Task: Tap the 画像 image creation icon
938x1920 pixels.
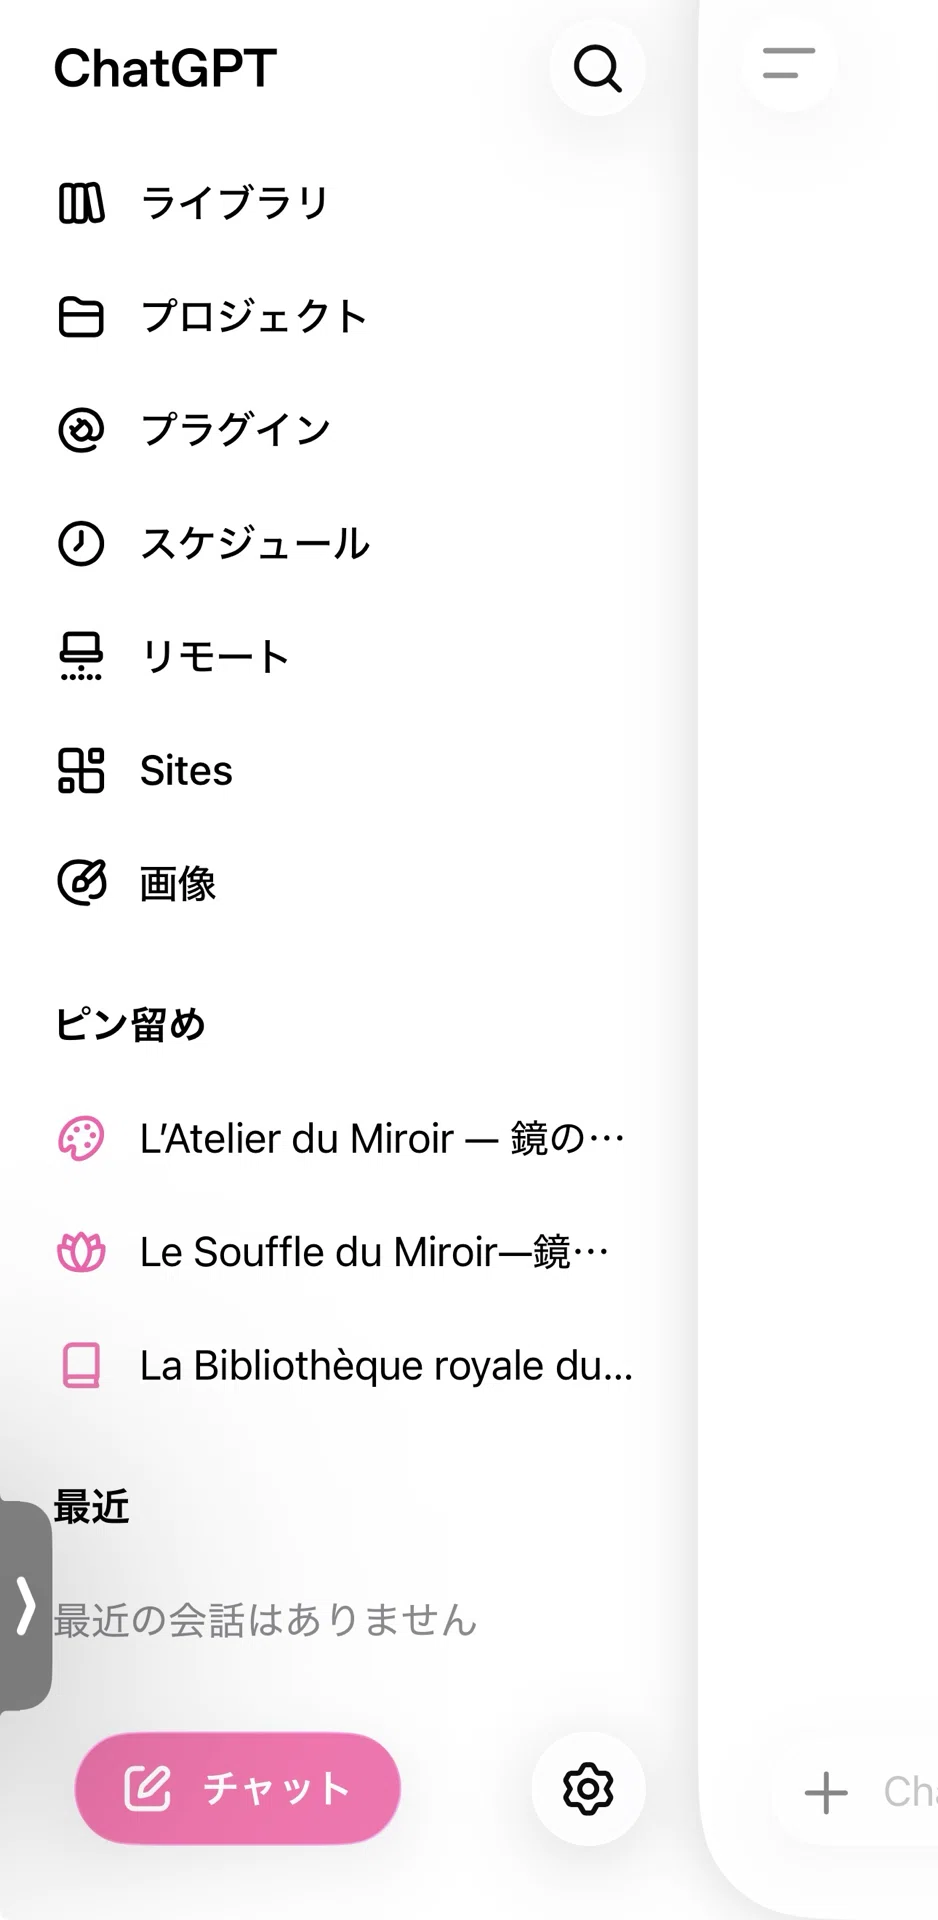Action: (x=81, y=883)
